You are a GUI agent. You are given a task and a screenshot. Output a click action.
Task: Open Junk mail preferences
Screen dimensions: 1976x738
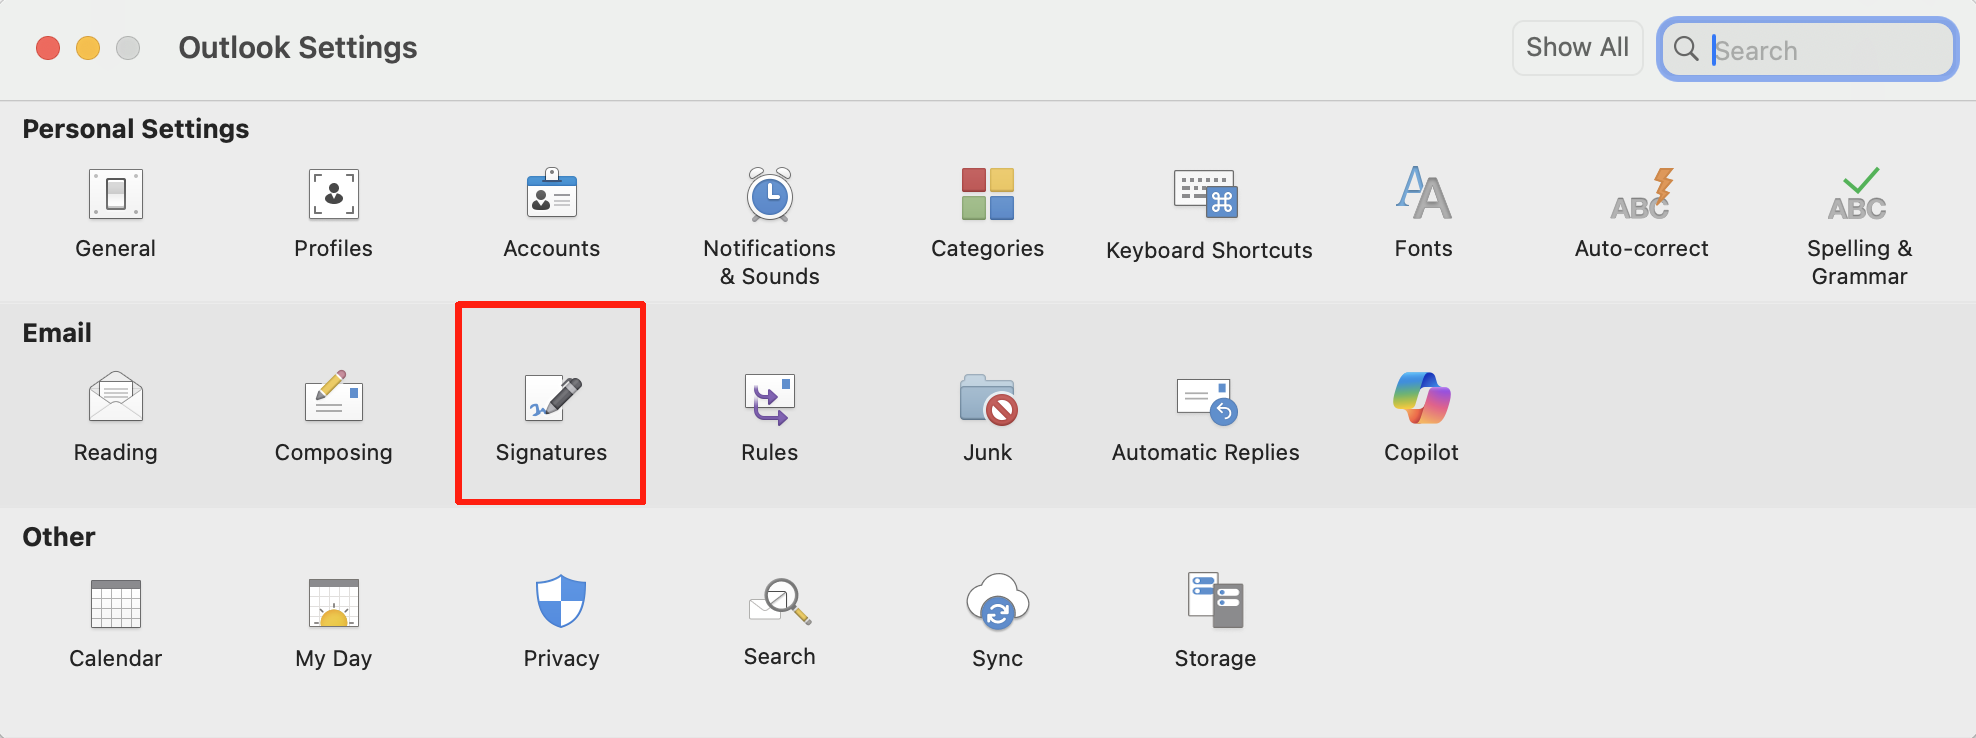[x=987, y=399]
